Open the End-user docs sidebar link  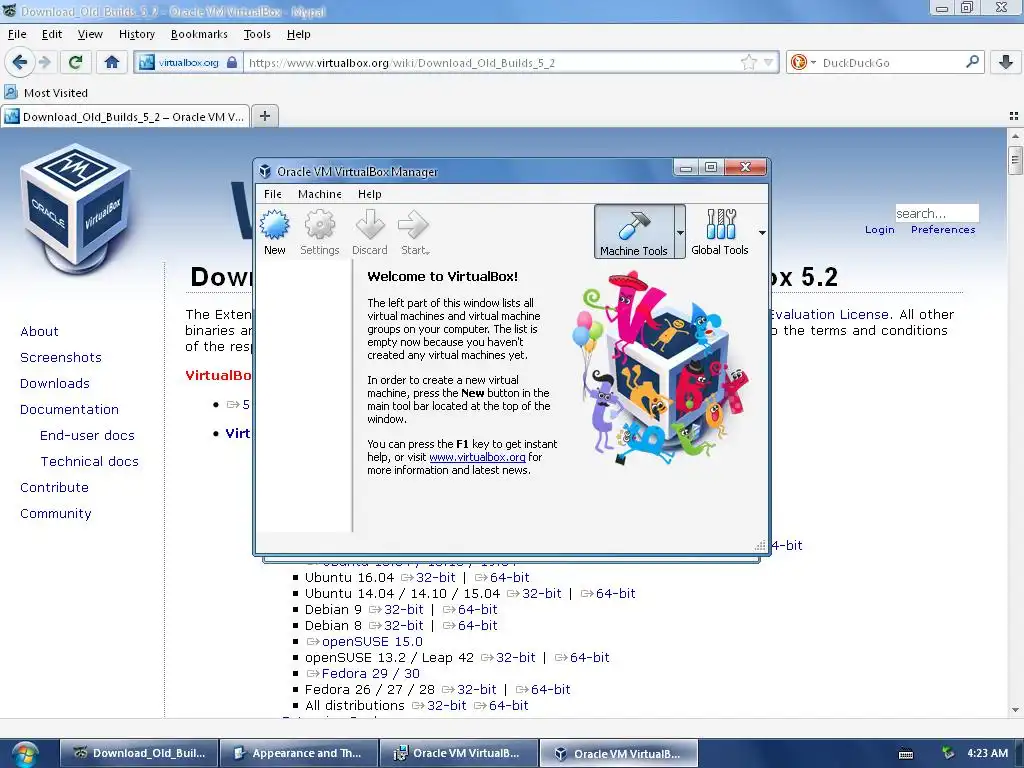[x=87, y=435]
